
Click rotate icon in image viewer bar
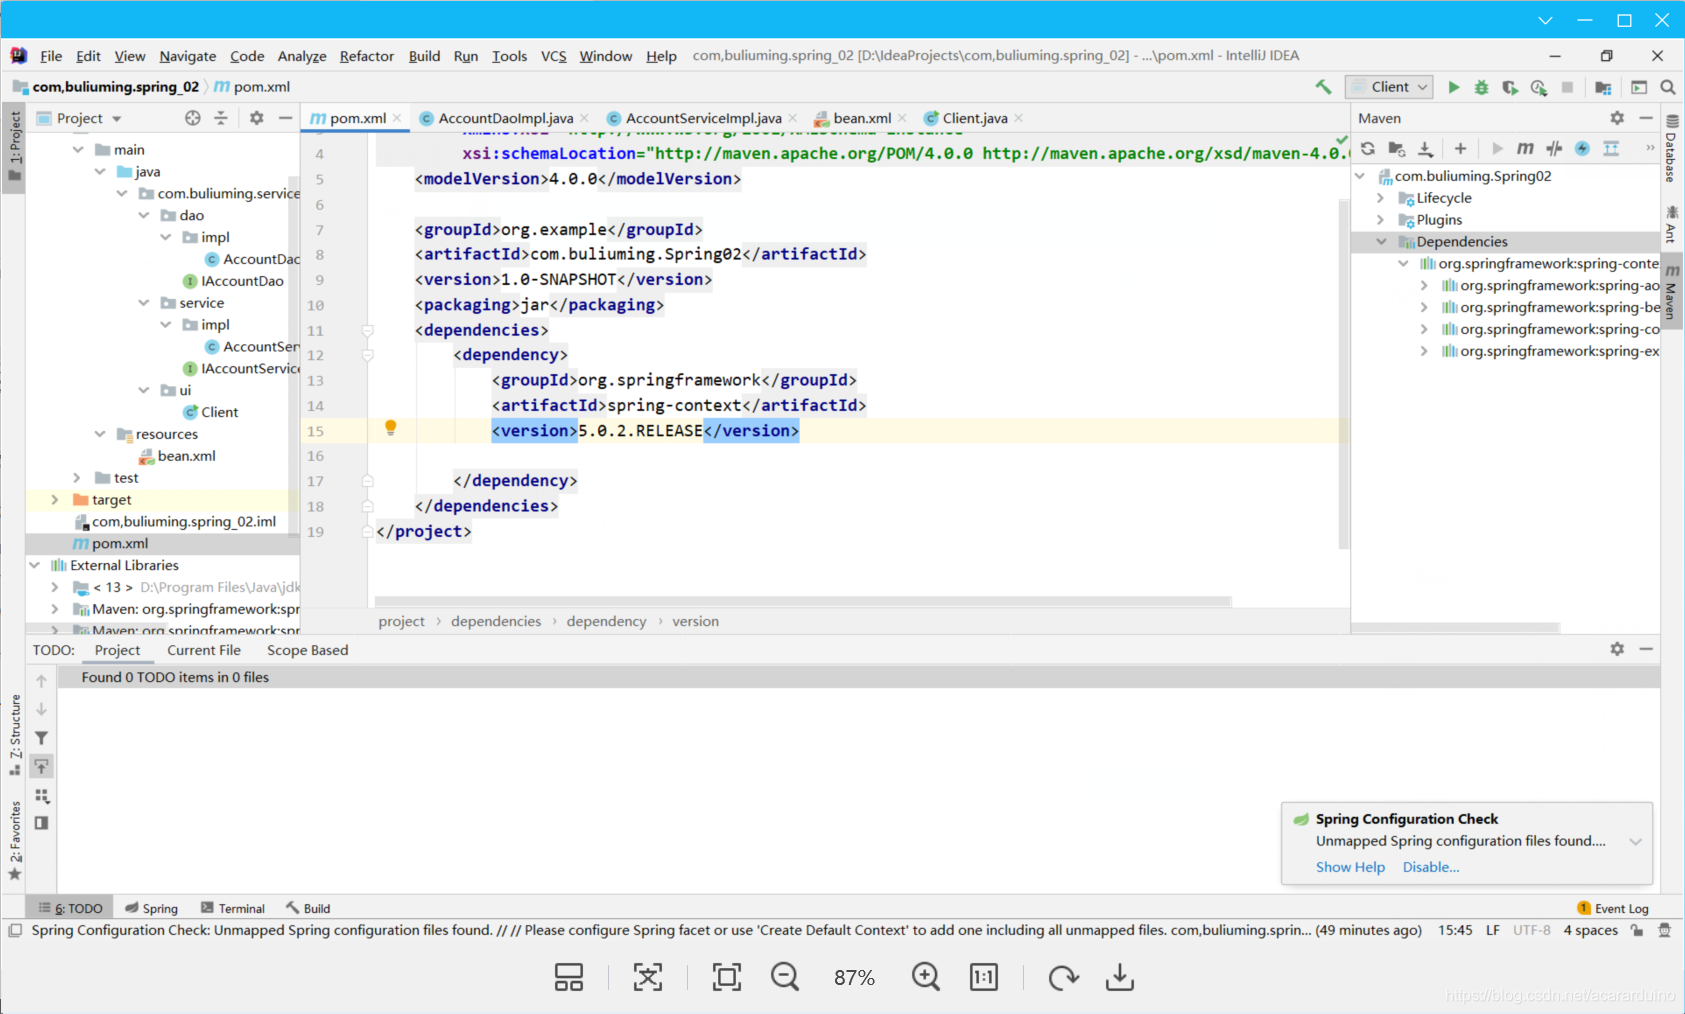click(1063, 977)
